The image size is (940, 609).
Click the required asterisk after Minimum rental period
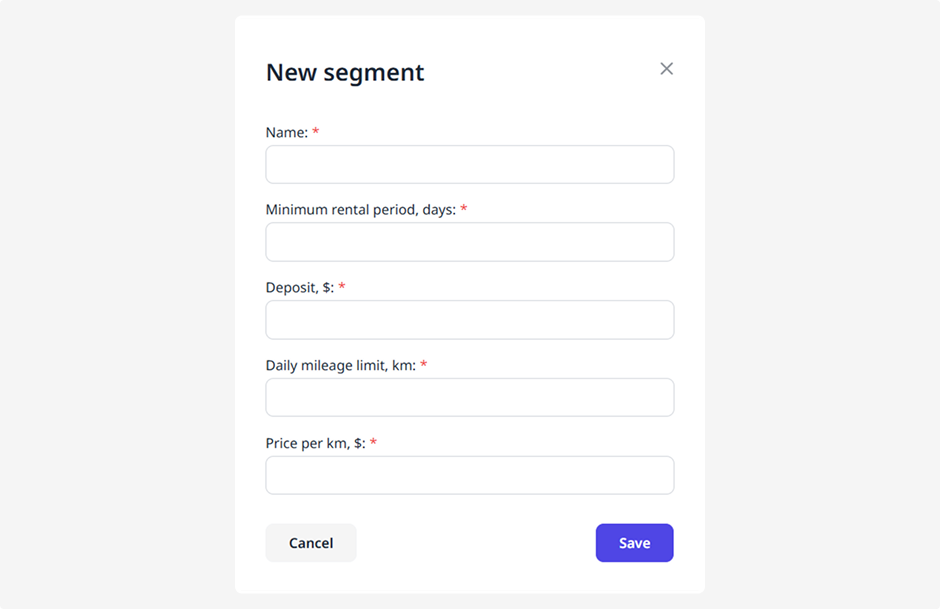[x=464, y=209]
